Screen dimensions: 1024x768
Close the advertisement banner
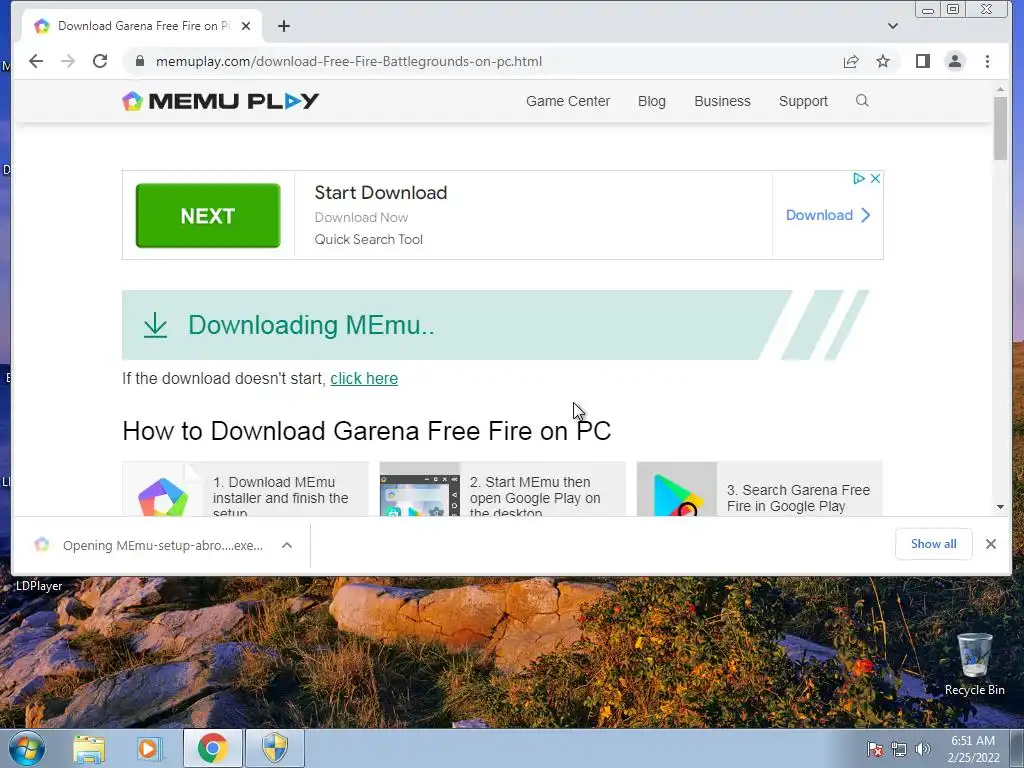[875, 178]
